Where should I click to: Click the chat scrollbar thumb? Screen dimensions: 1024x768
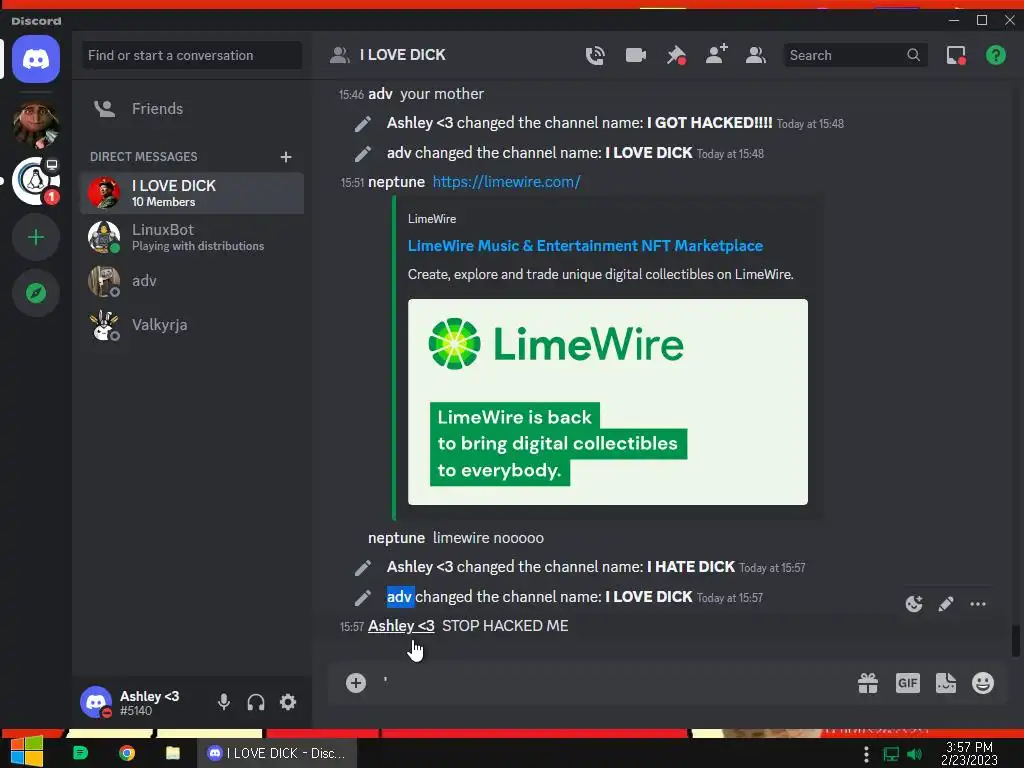coord(1016,640)
